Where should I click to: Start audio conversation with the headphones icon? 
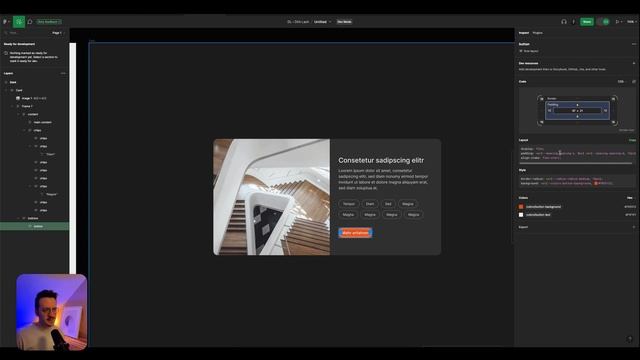coord(564,22)
